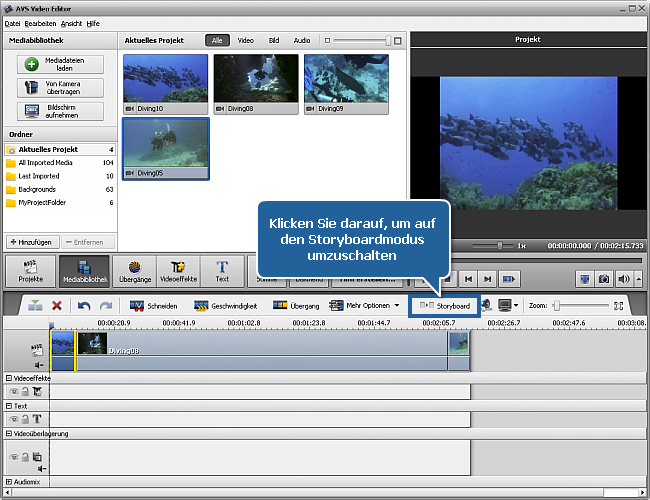Expand the Audiomix track section

[9, 482]
